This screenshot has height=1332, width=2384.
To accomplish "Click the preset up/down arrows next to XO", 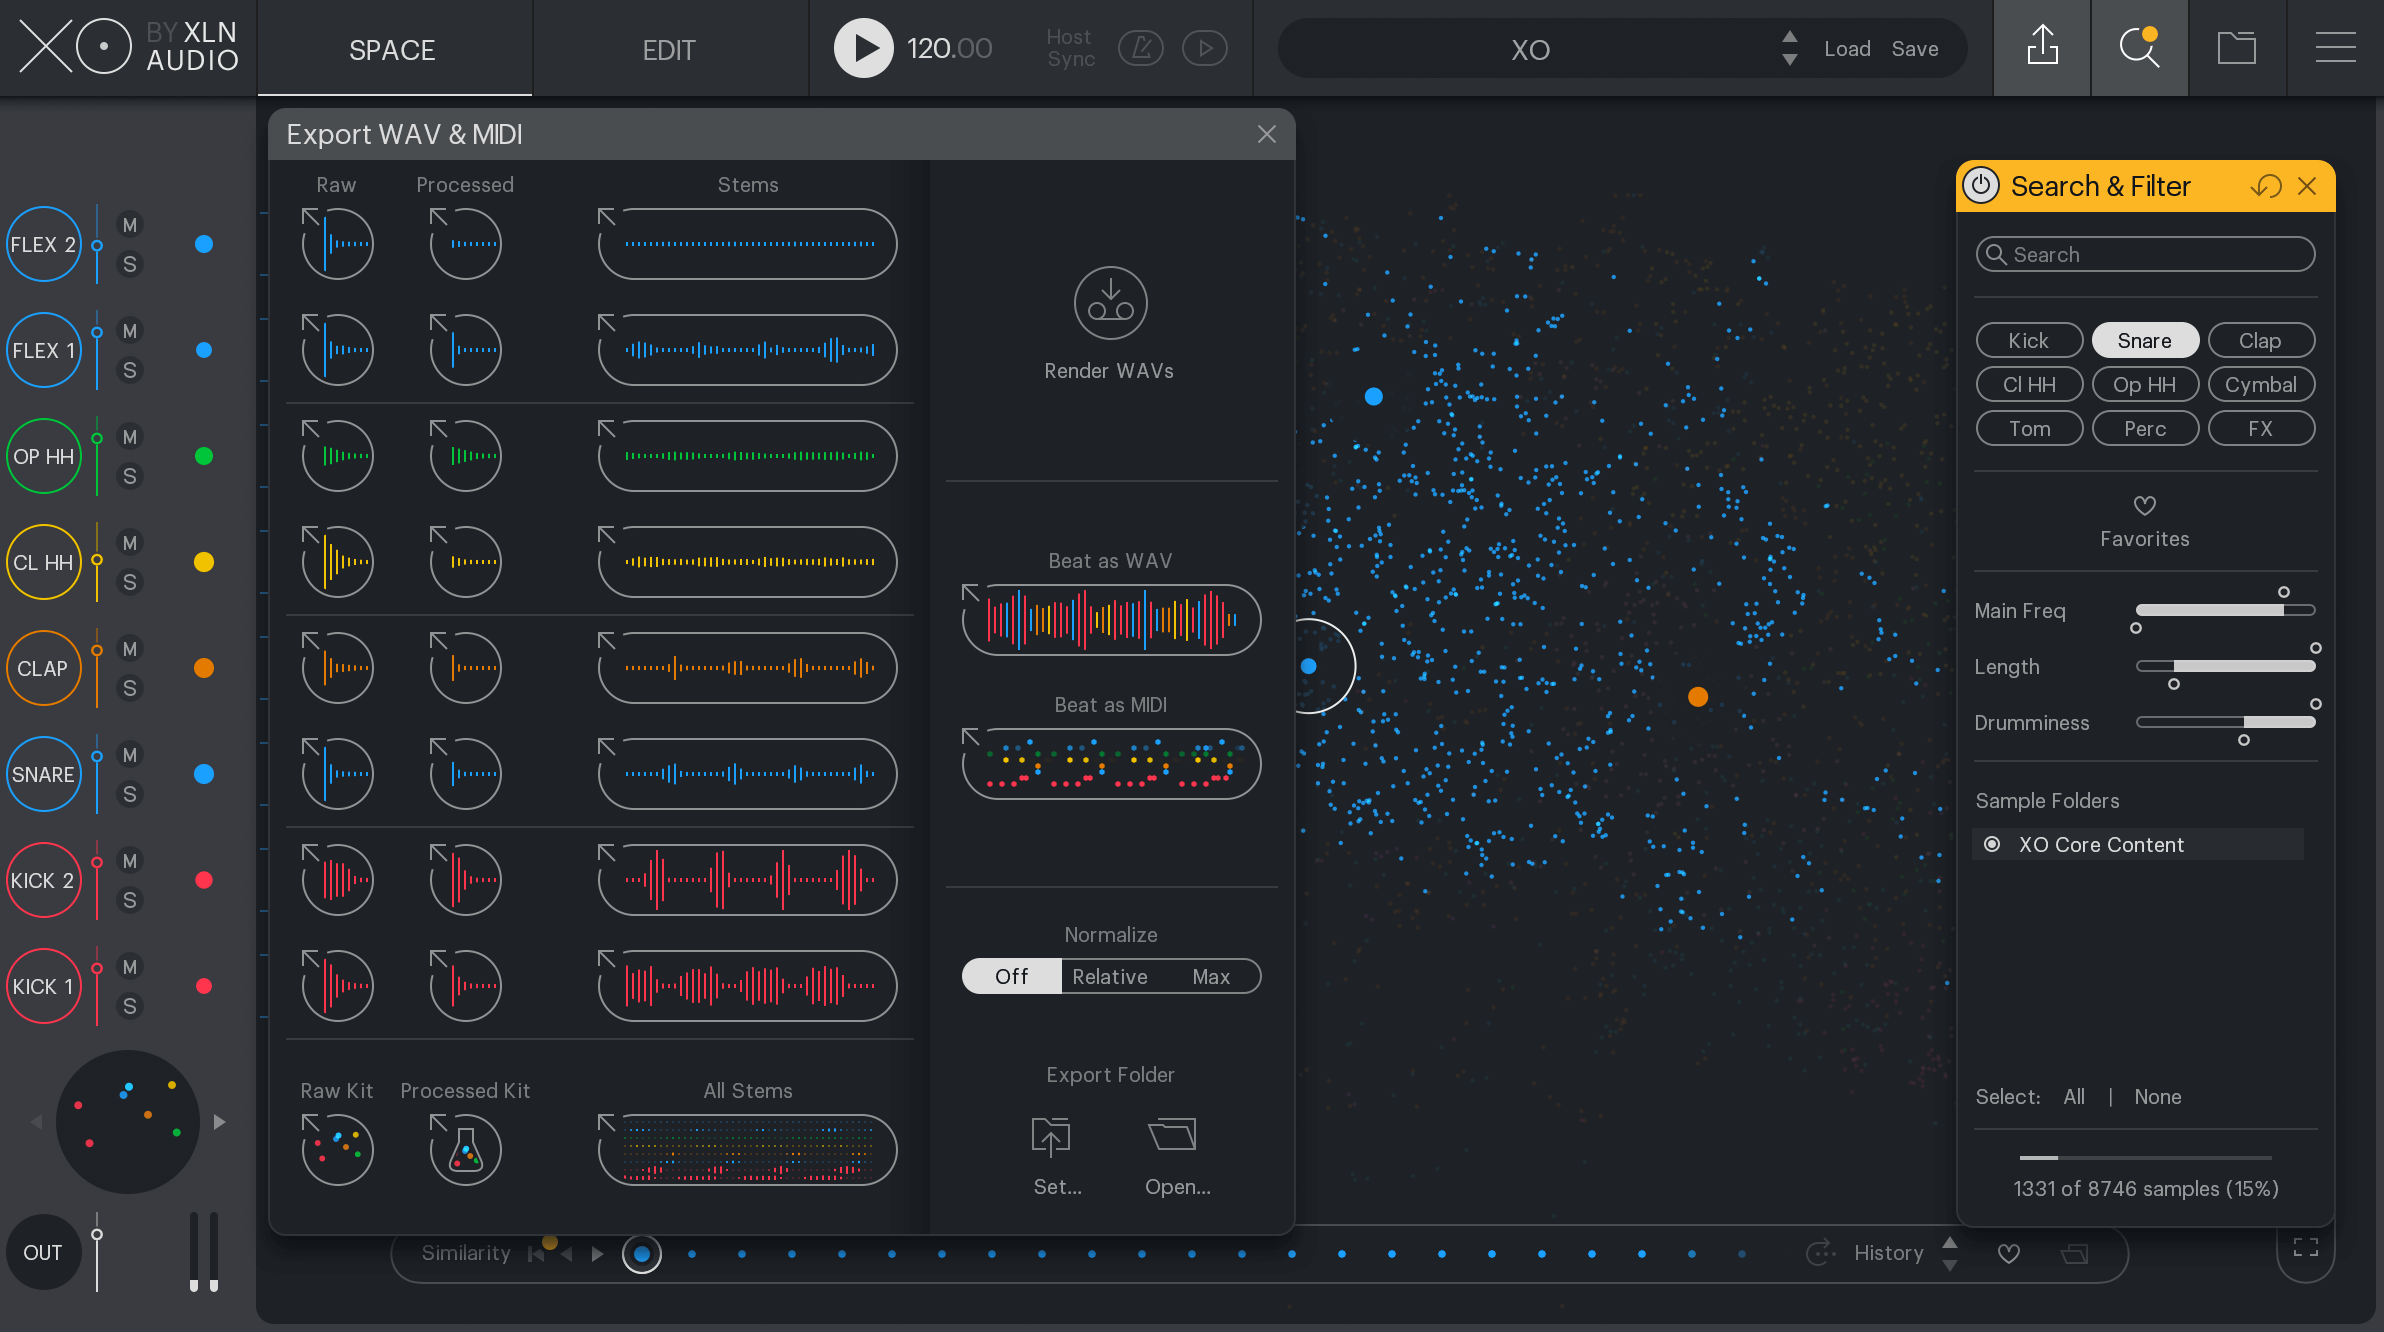I will tap(1789, 48).
